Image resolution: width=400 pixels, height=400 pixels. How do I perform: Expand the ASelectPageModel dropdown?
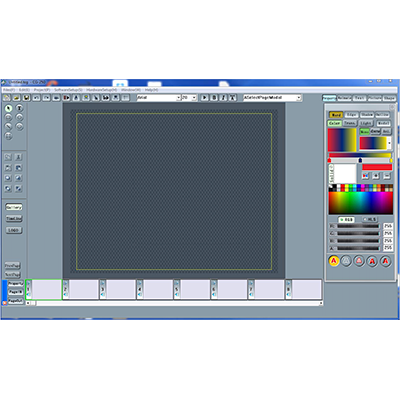click(272, 98)
